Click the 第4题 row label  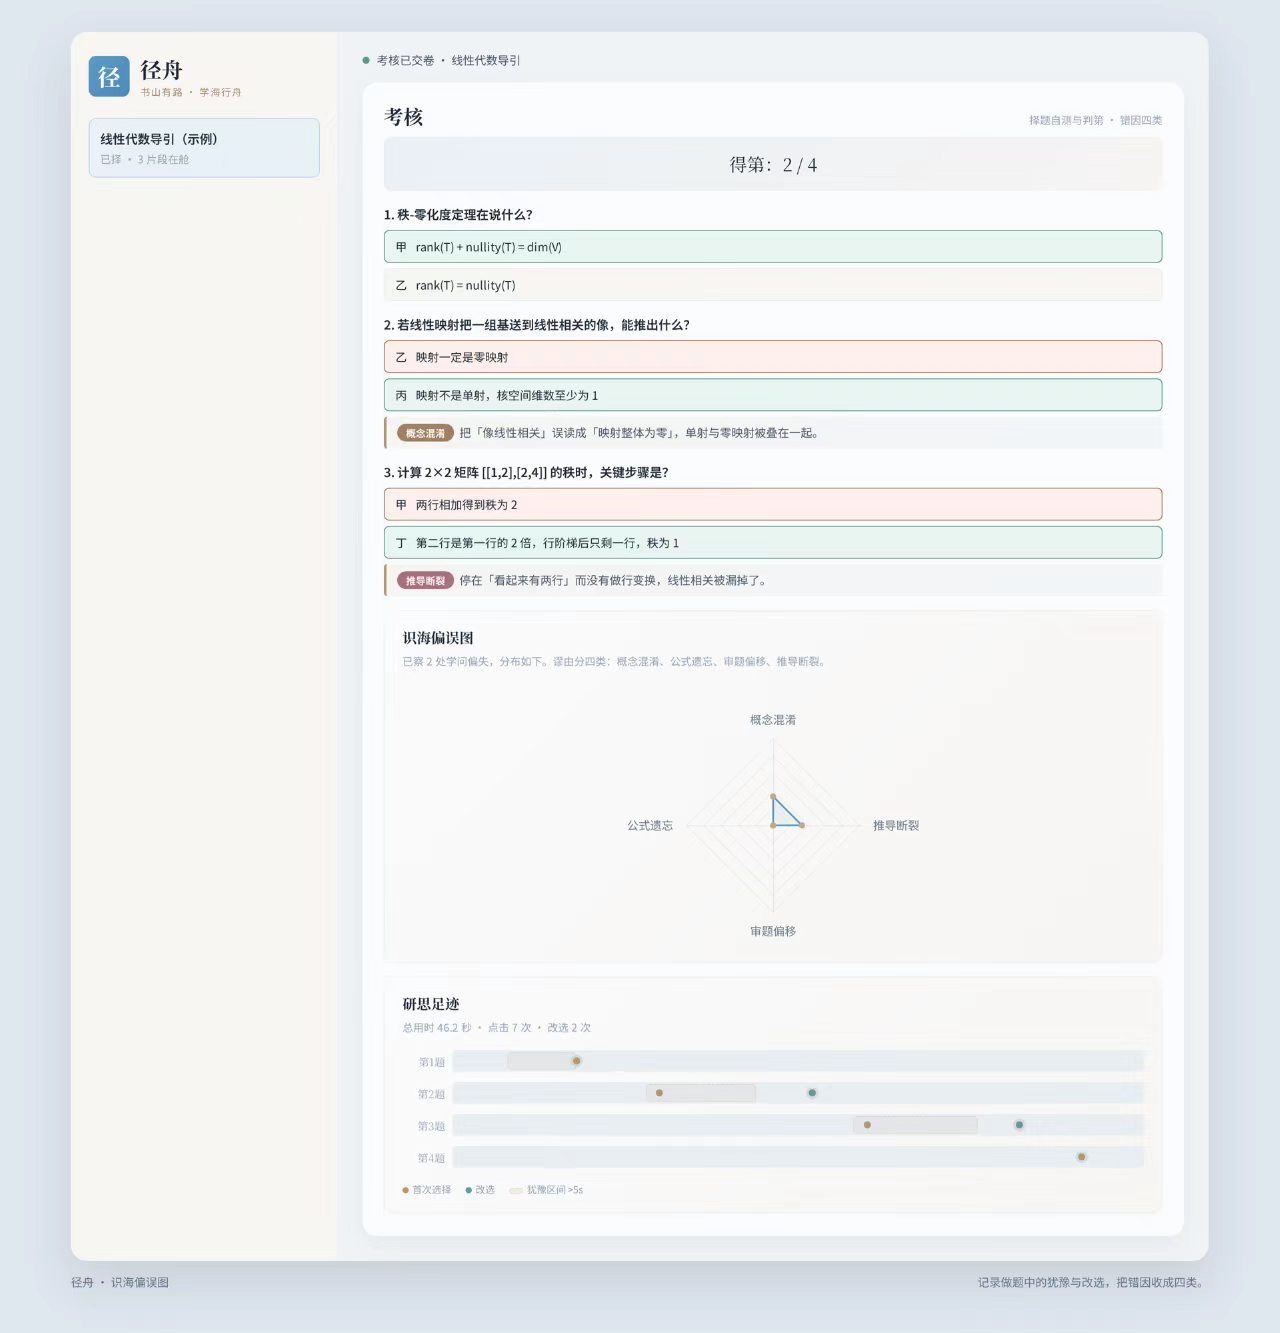click(431, 1158)
